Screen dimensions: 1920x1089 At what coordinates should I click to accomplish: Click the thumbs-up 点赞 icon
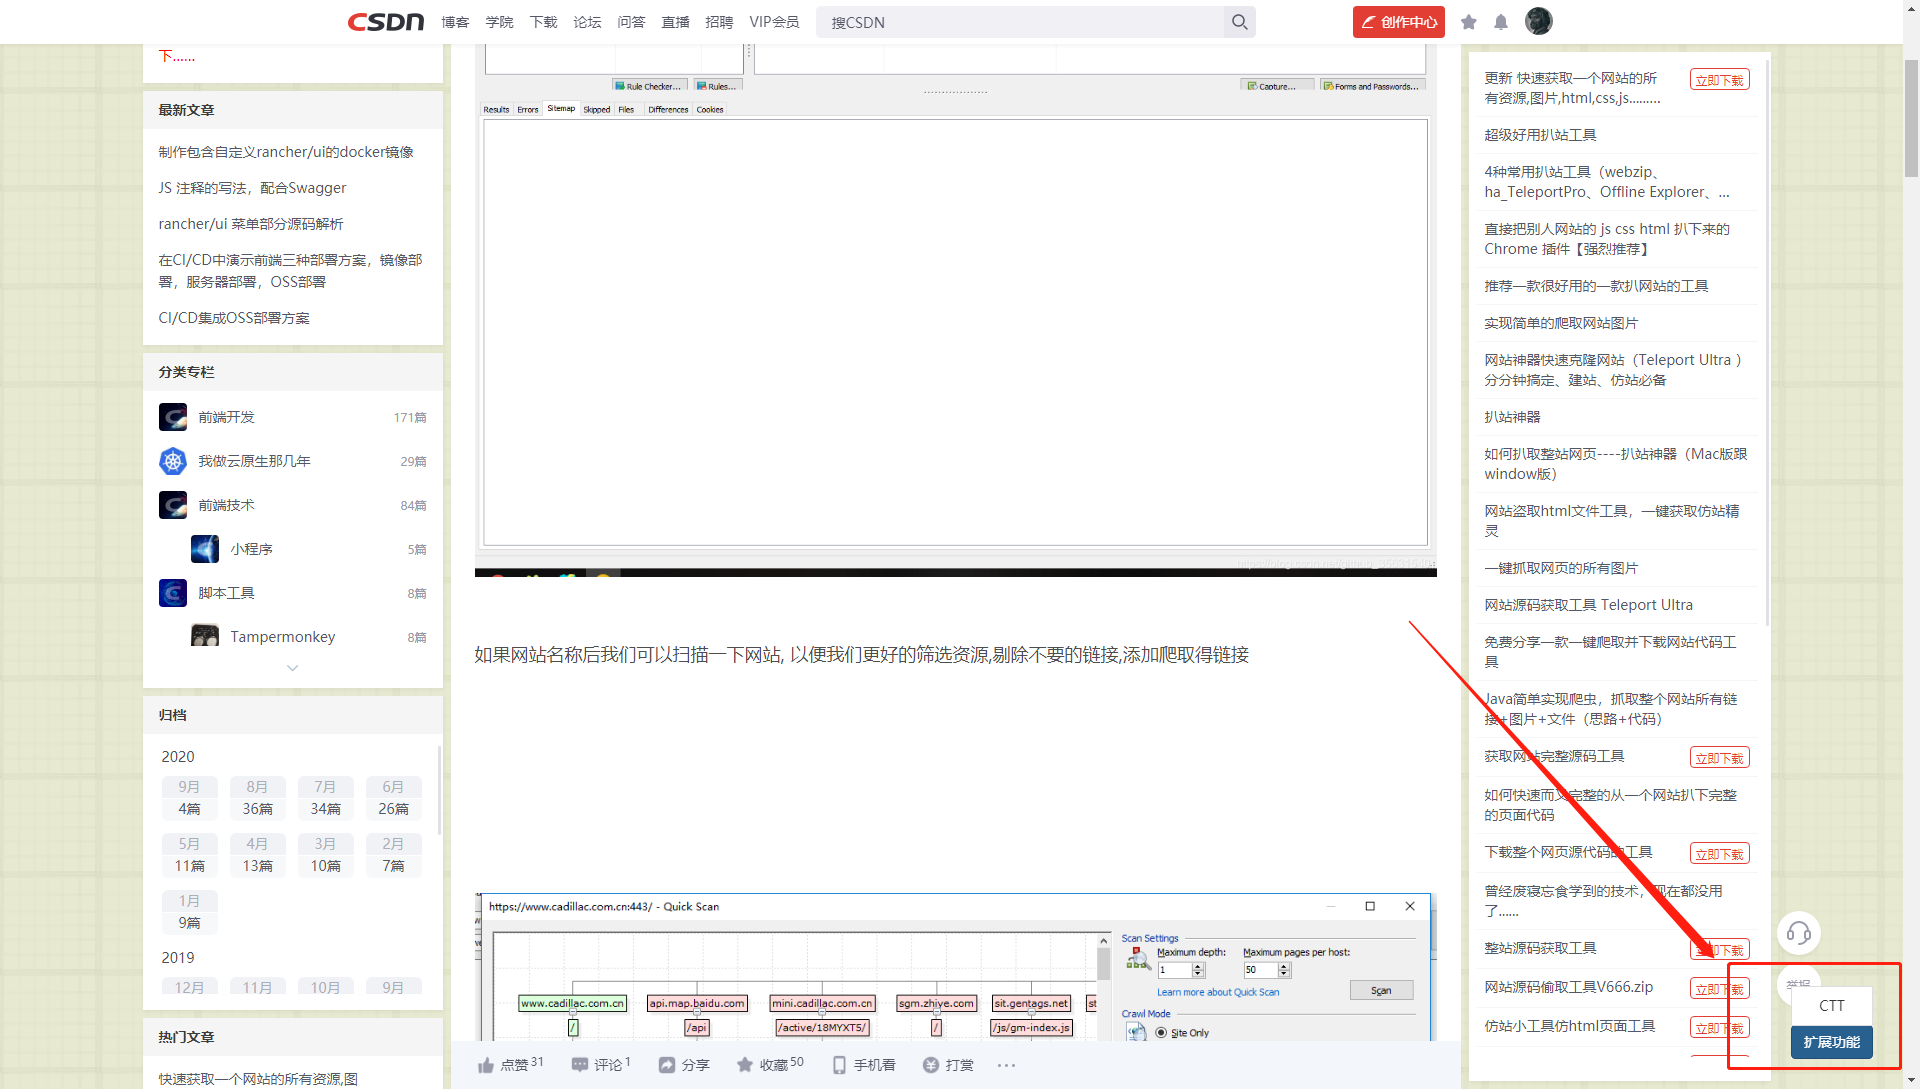click(x=486, y=1065)
